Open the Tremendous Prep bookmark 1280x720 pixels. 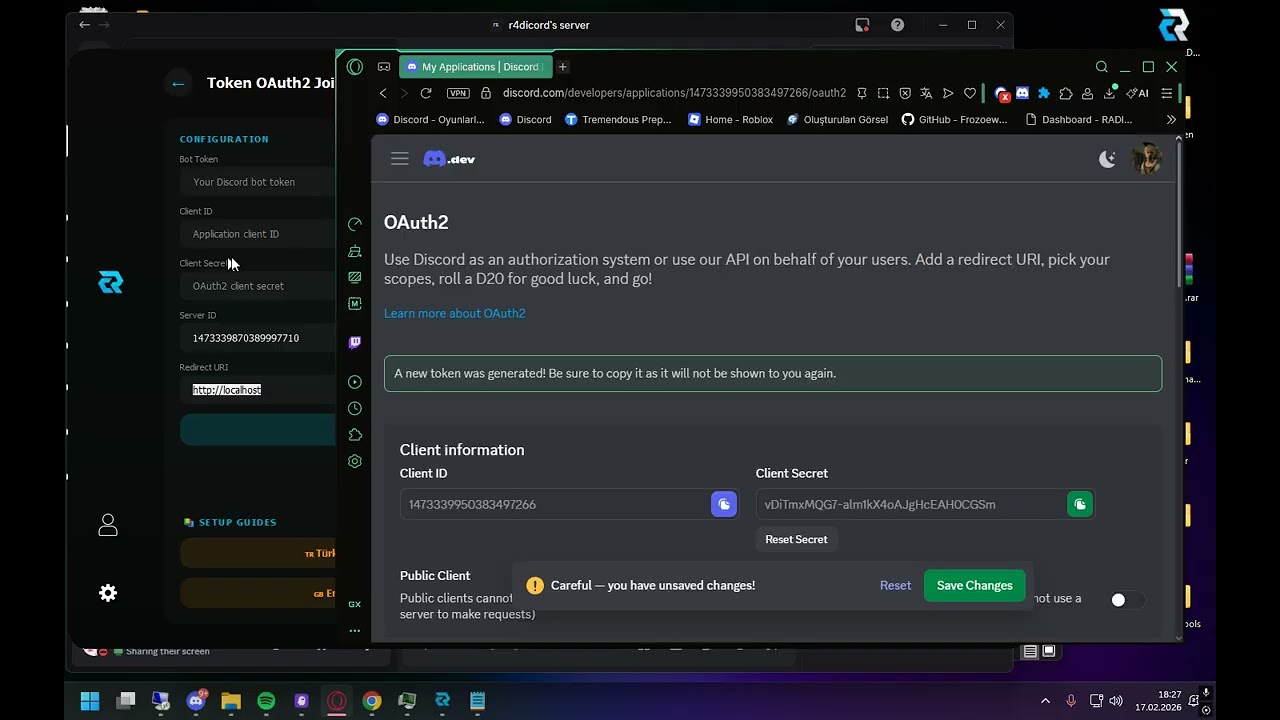tap(618, 119)
